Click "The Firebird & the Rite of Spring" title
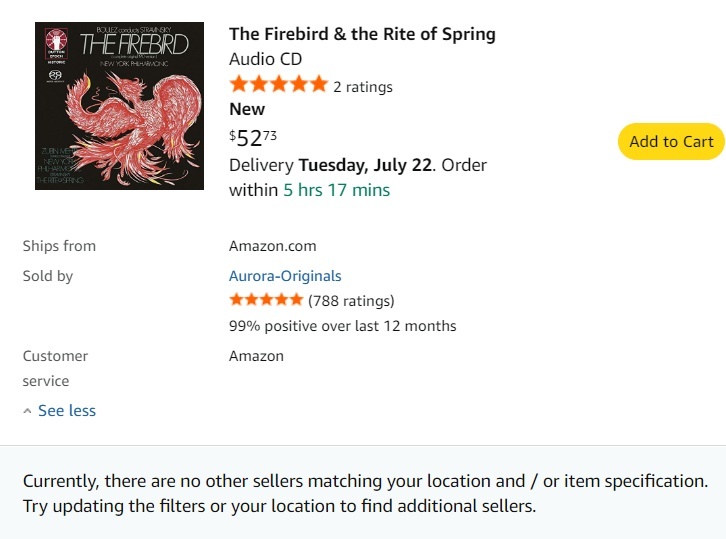The width and height of the screenshot is (726, 539). click(362, 34)
